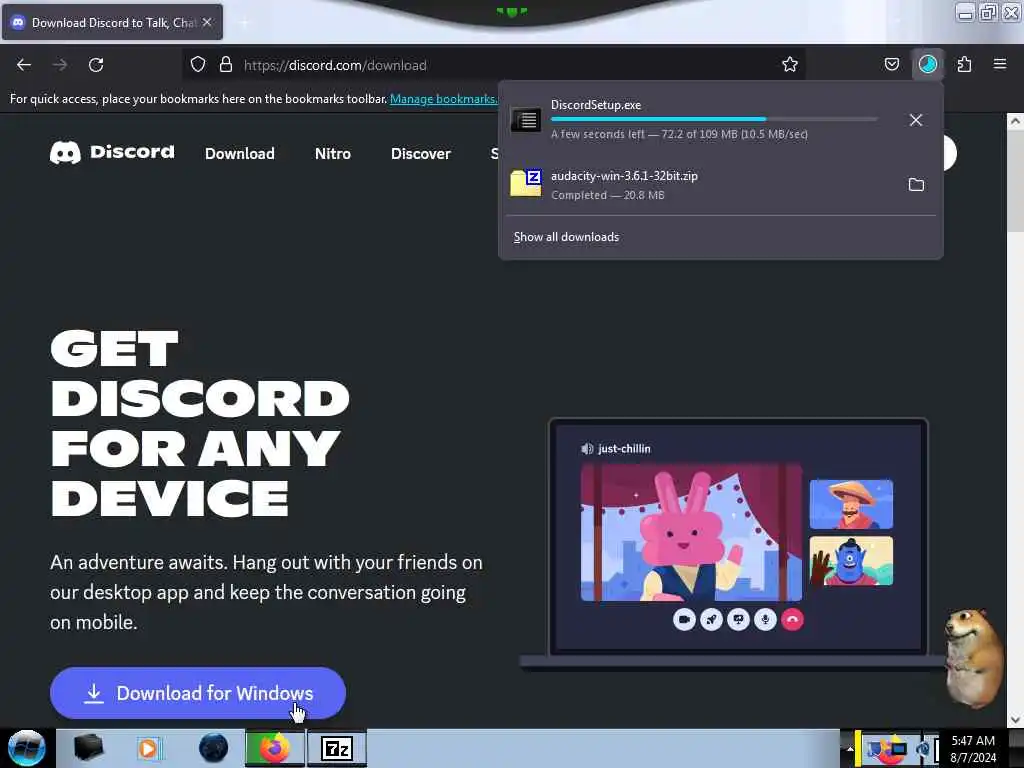Screen dimensions: 1024x768
Task: Click the DiscordSetup.exe file name
Action: pos(596,105)
